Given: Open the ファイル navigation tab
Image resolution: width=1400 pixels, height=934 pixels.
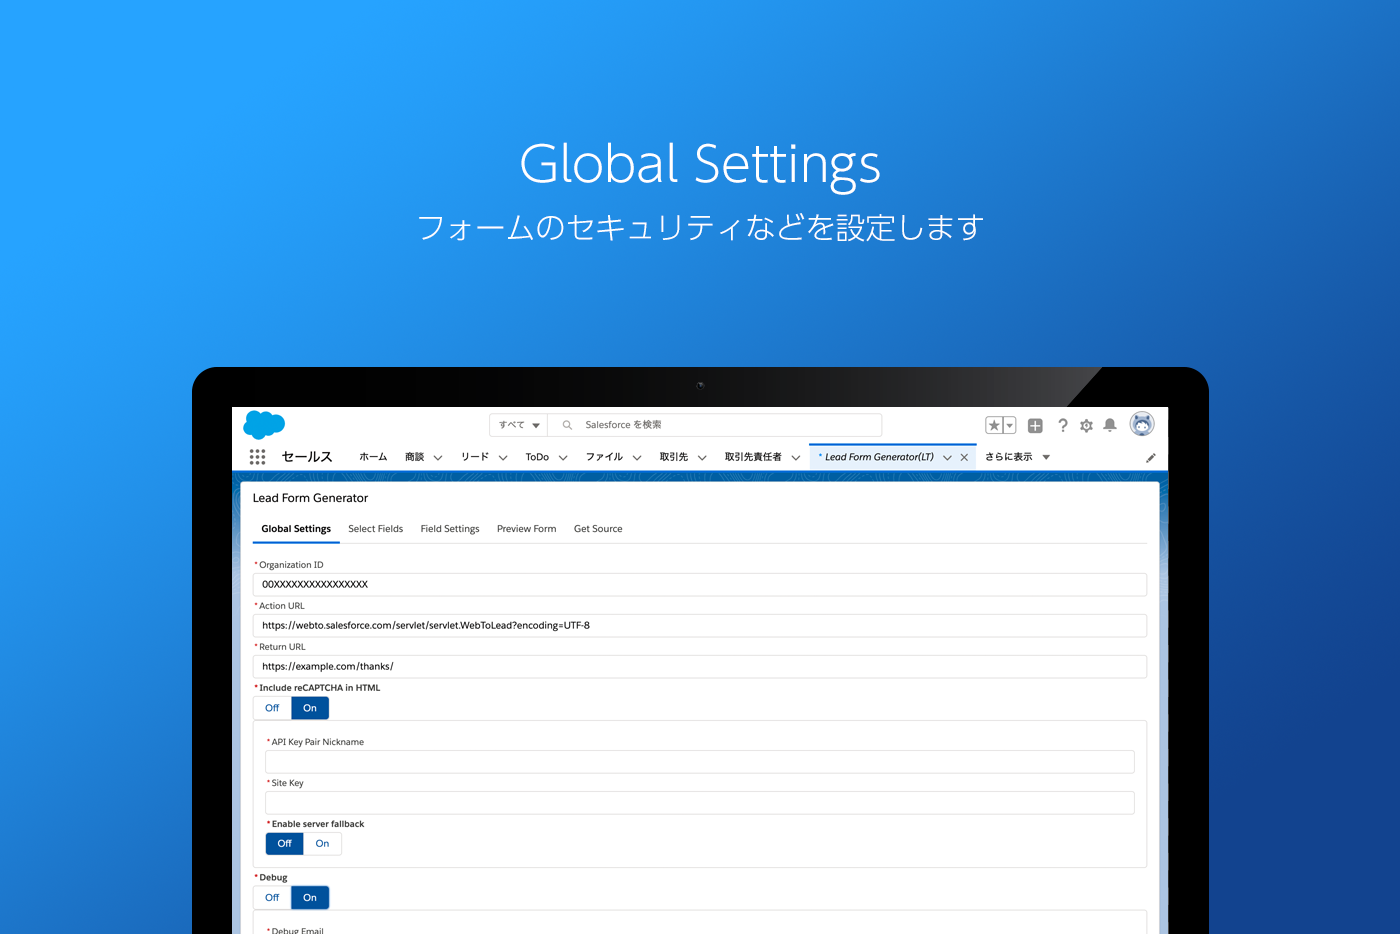Looking at the screenshot, I should (604, 457).
